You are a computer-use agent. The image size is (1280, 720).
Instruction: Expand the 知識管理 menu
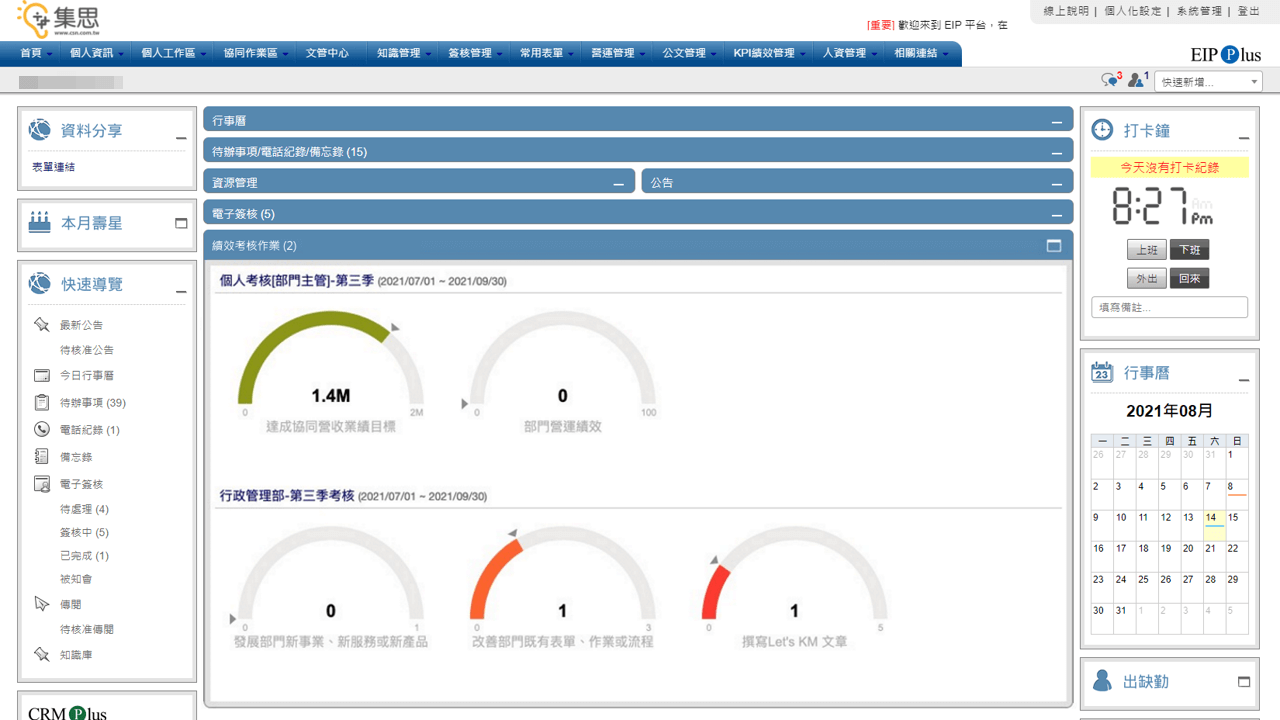click(404, 53)
